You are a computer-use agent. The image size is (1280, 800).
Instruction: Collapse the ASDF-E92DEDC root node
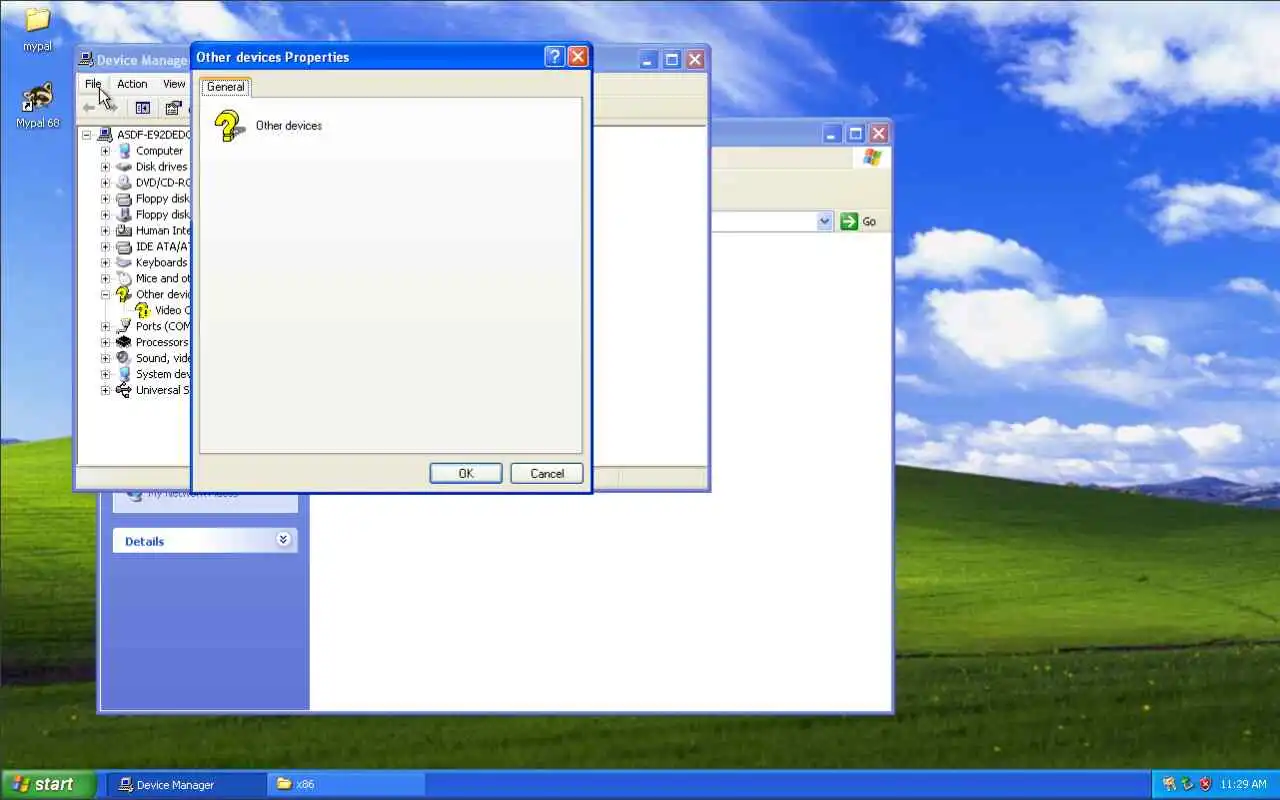[x=87, y=135]
